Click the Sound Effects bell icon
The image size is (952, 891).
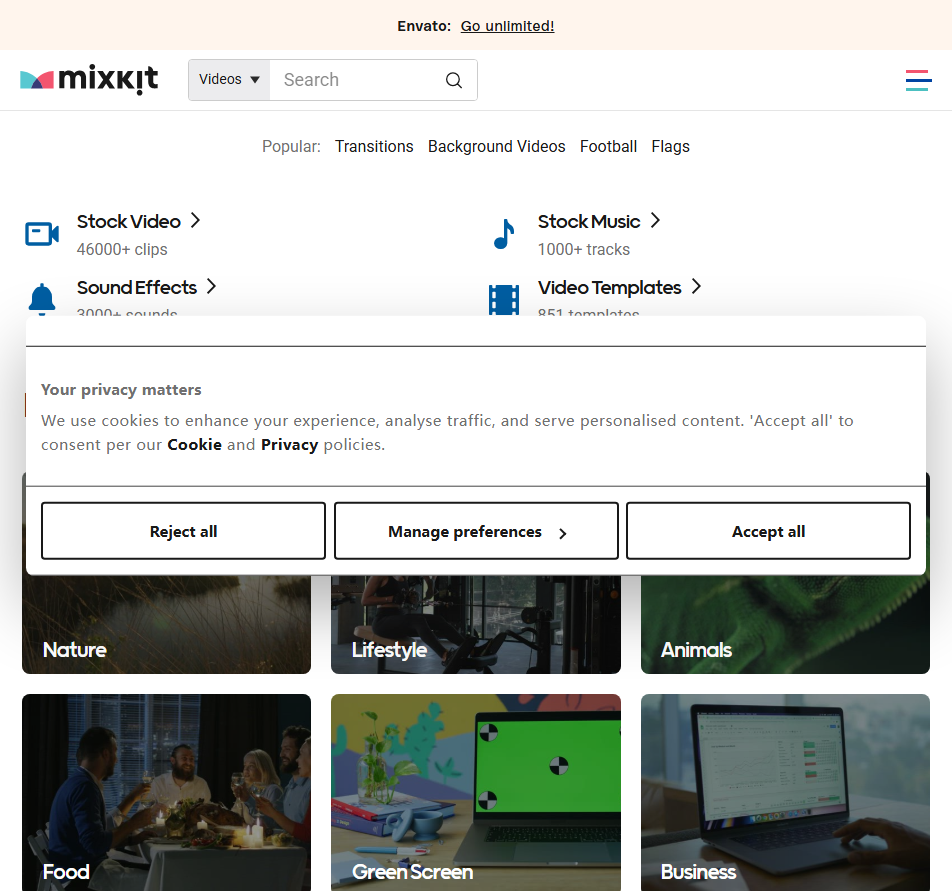(42, 299)
